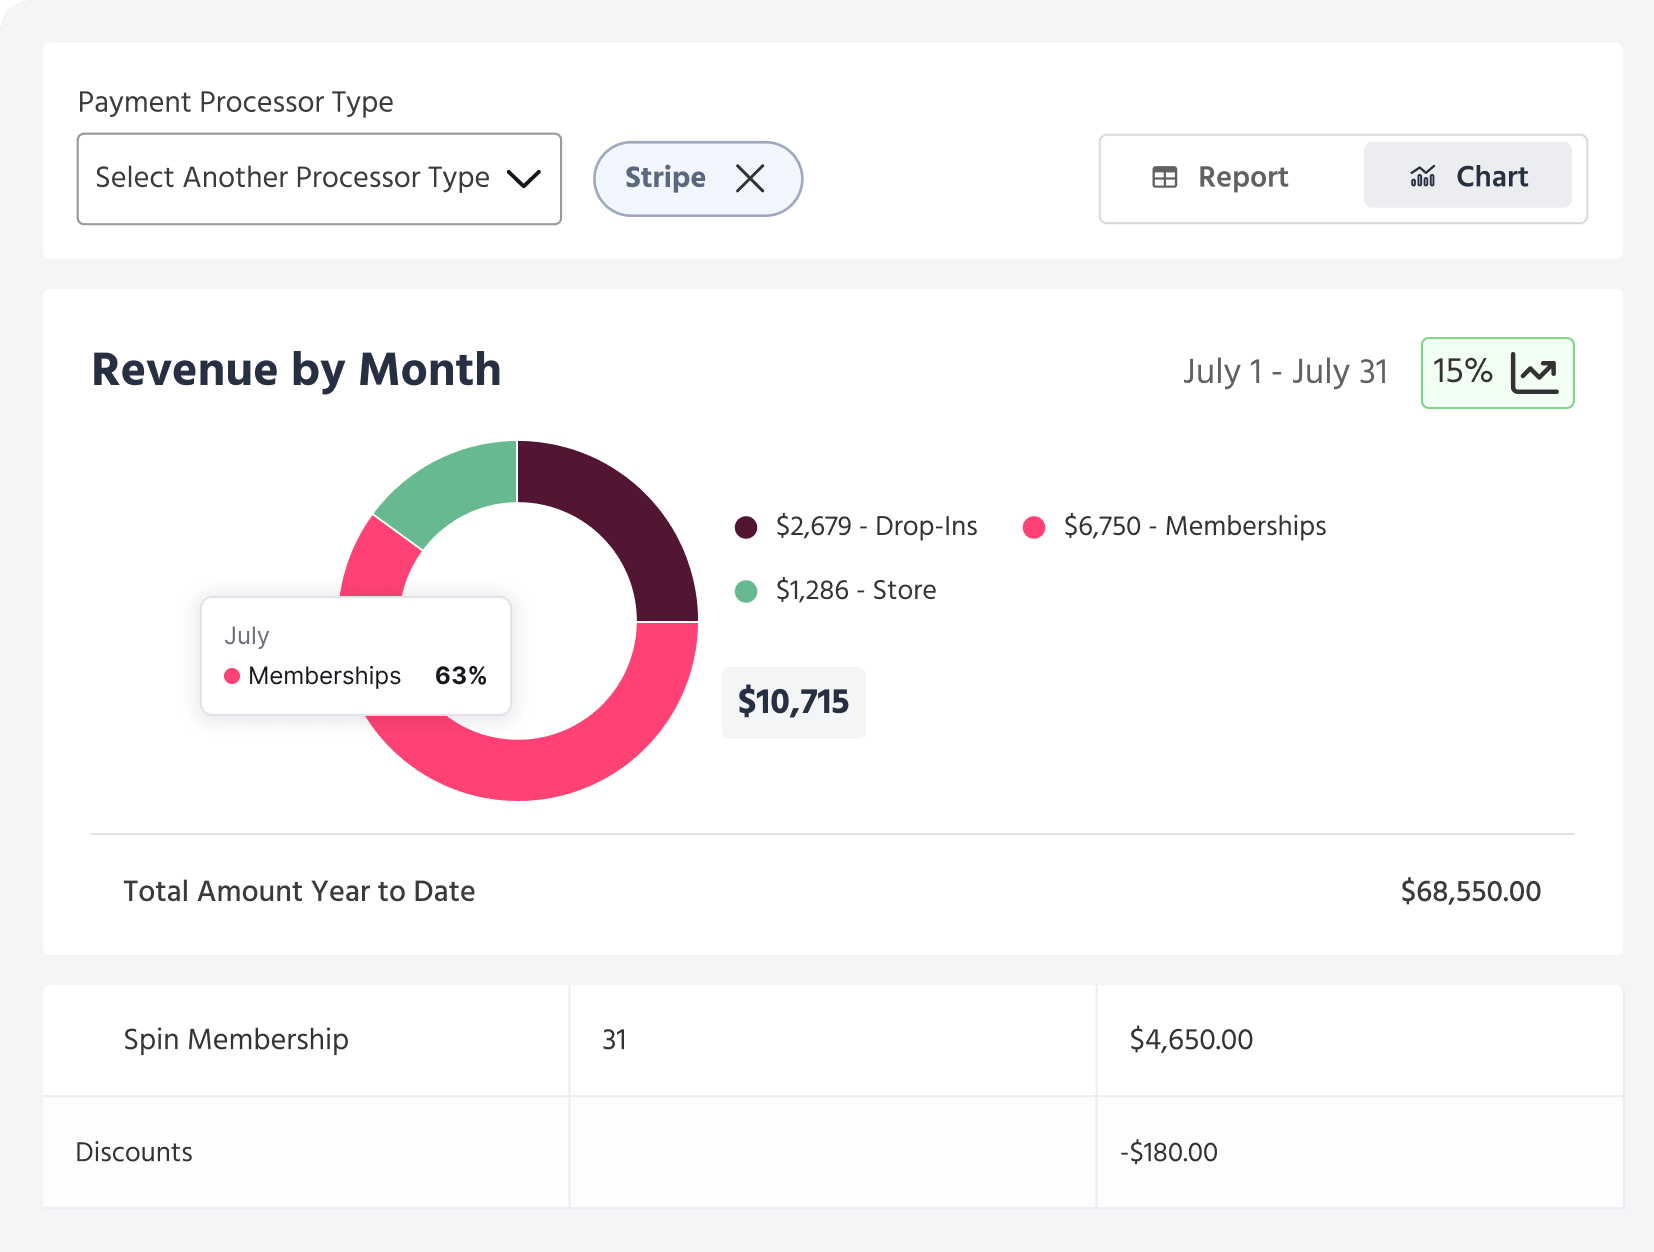The image size is (1654, 1252).
Task: Click the table icon beside Report
Action: point(1165,177)
